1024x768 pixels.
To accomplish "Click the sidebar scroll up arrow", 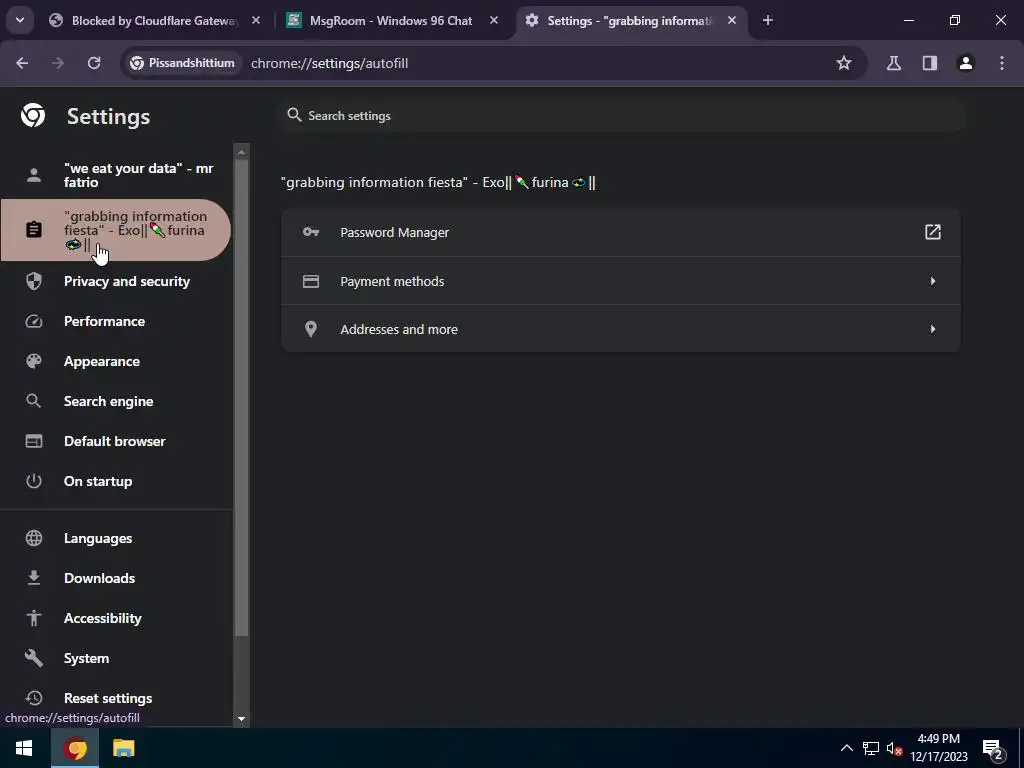I will click(242, 152).
